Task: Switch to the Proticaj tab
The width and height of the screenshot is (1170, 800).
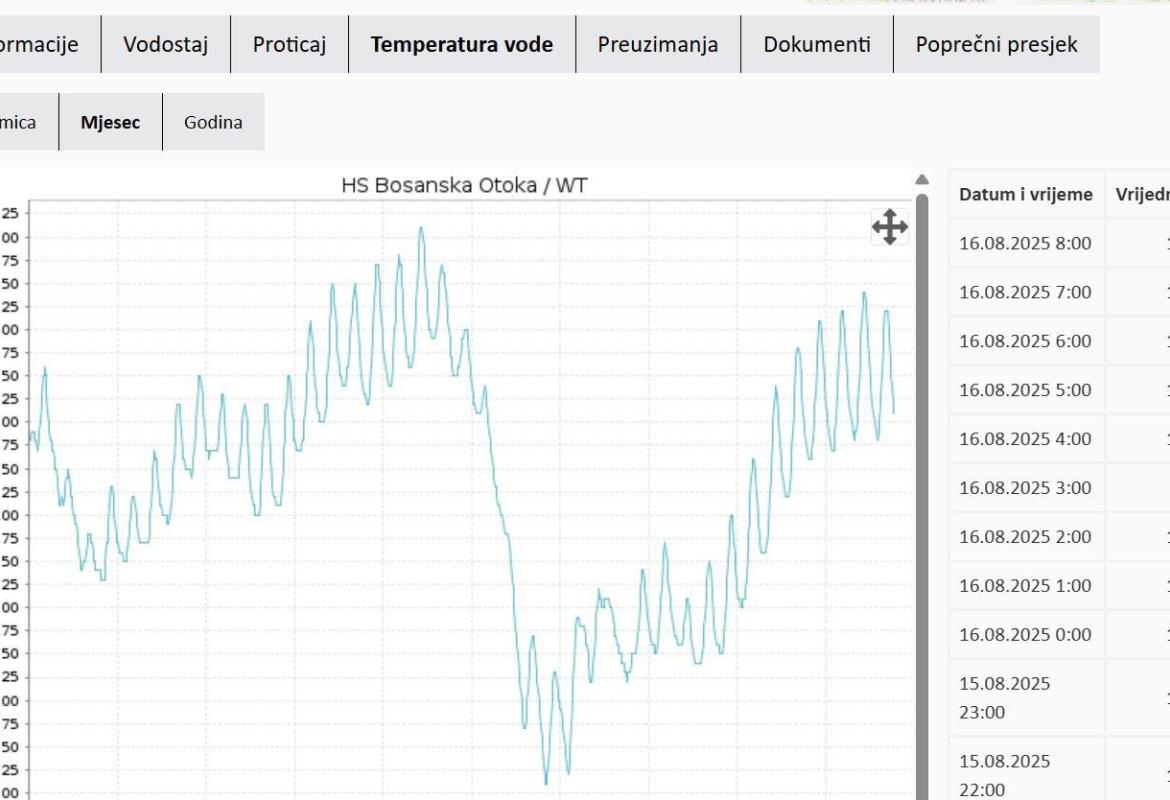Action: 289,44
